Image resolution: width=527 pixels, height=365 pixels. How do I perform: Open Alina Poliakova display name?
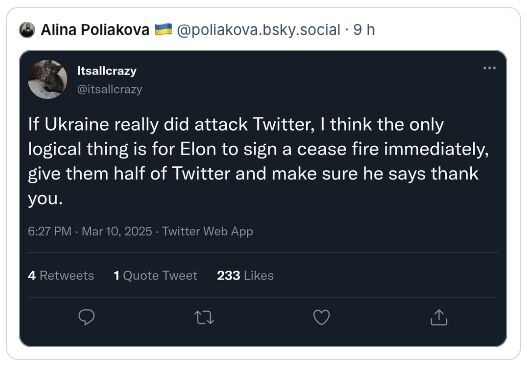[95, 30]
